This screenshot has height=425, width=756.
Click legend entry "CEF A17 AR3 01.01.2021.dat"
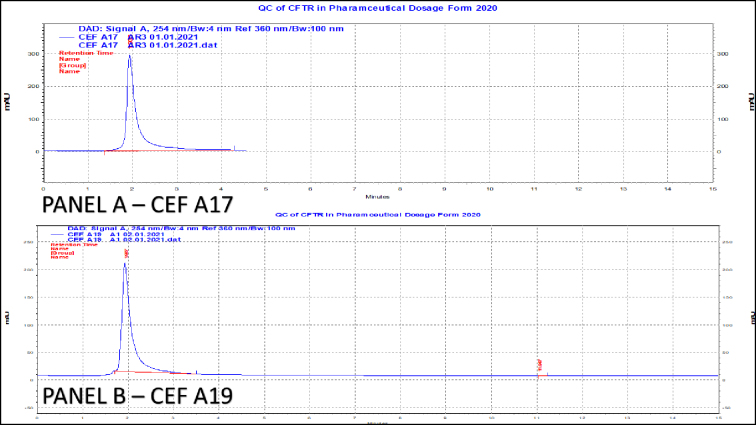(148, 45)
